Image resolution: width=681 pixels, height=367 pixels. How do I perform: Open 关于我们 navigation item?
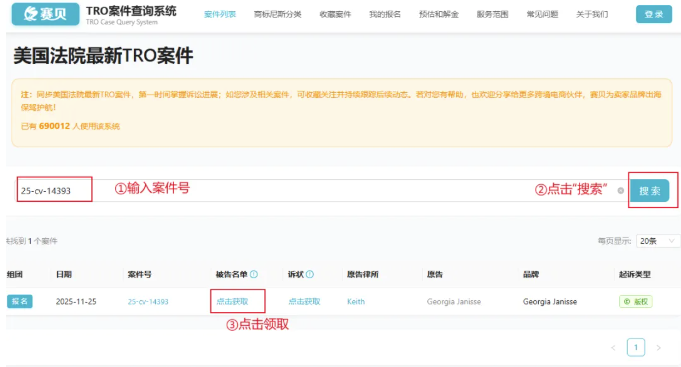(x=592, y=14)
